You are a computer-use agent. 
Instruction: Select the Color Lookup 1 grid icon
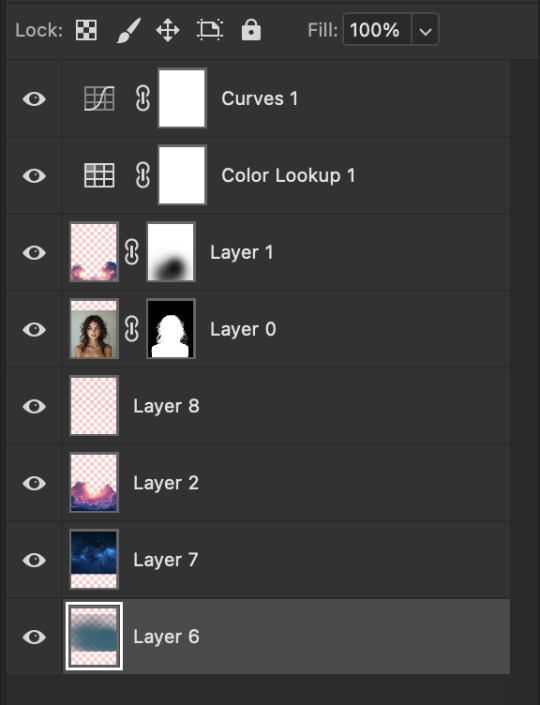coord(99,175)
